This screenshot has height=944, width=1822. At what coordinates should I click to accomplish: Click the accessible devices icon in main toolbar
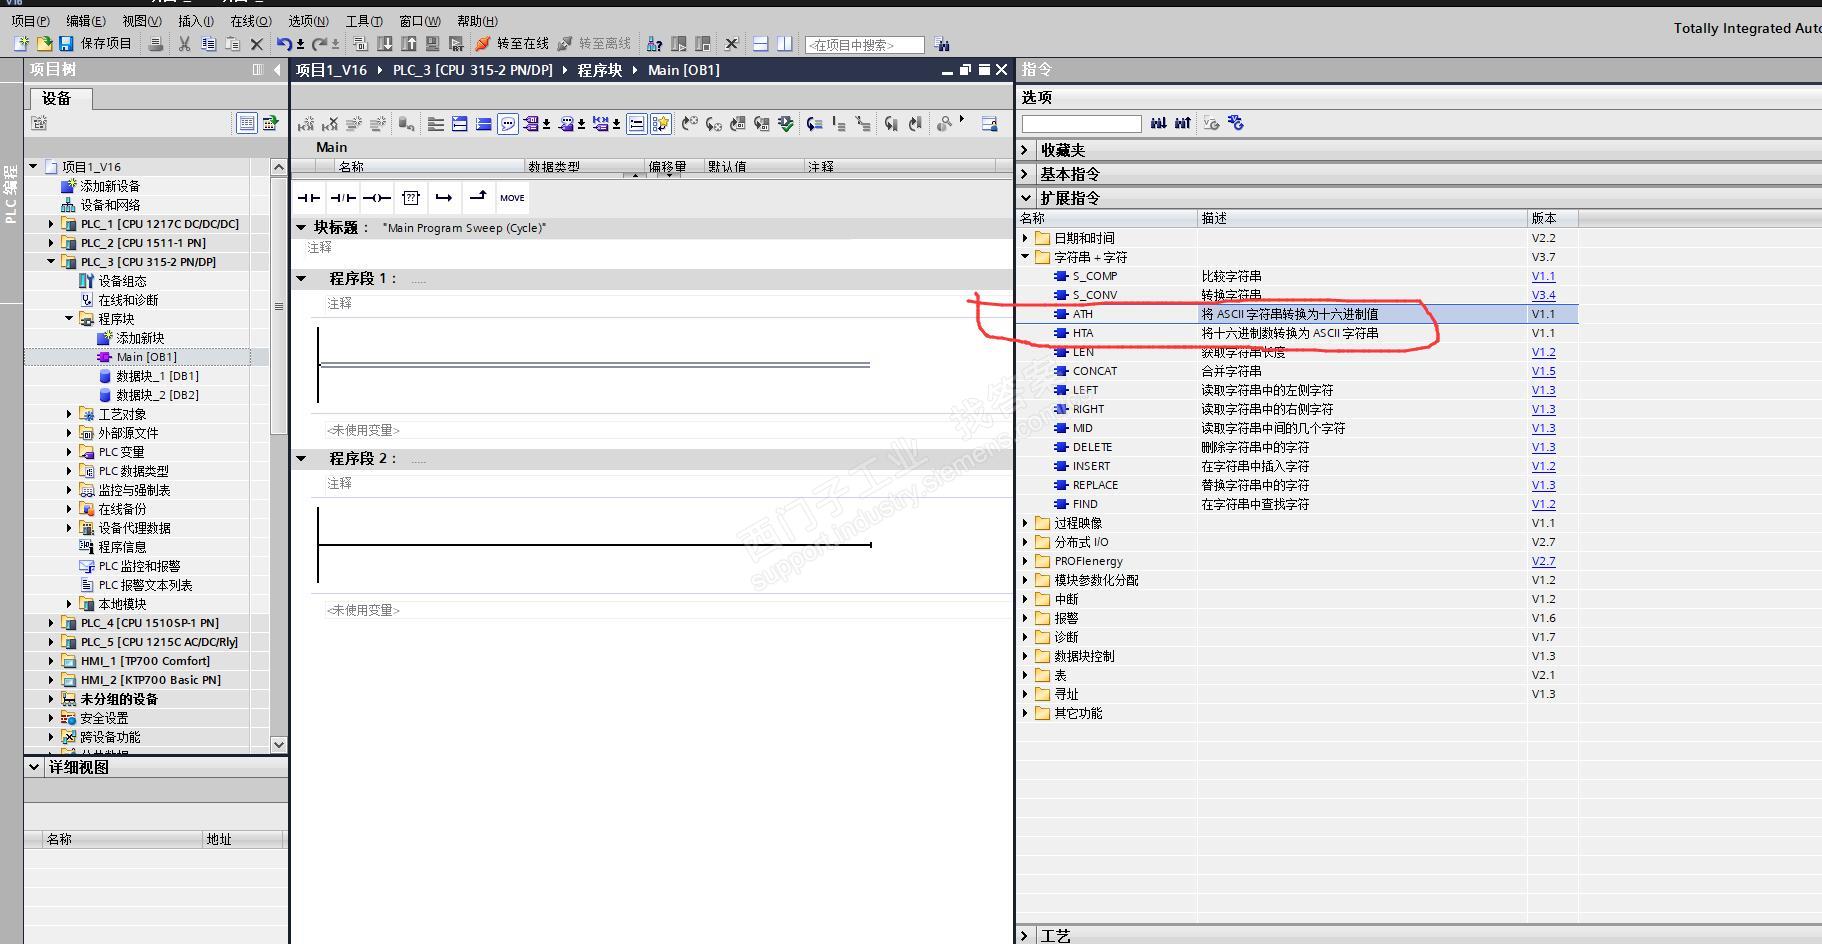[x=654, y=44]
